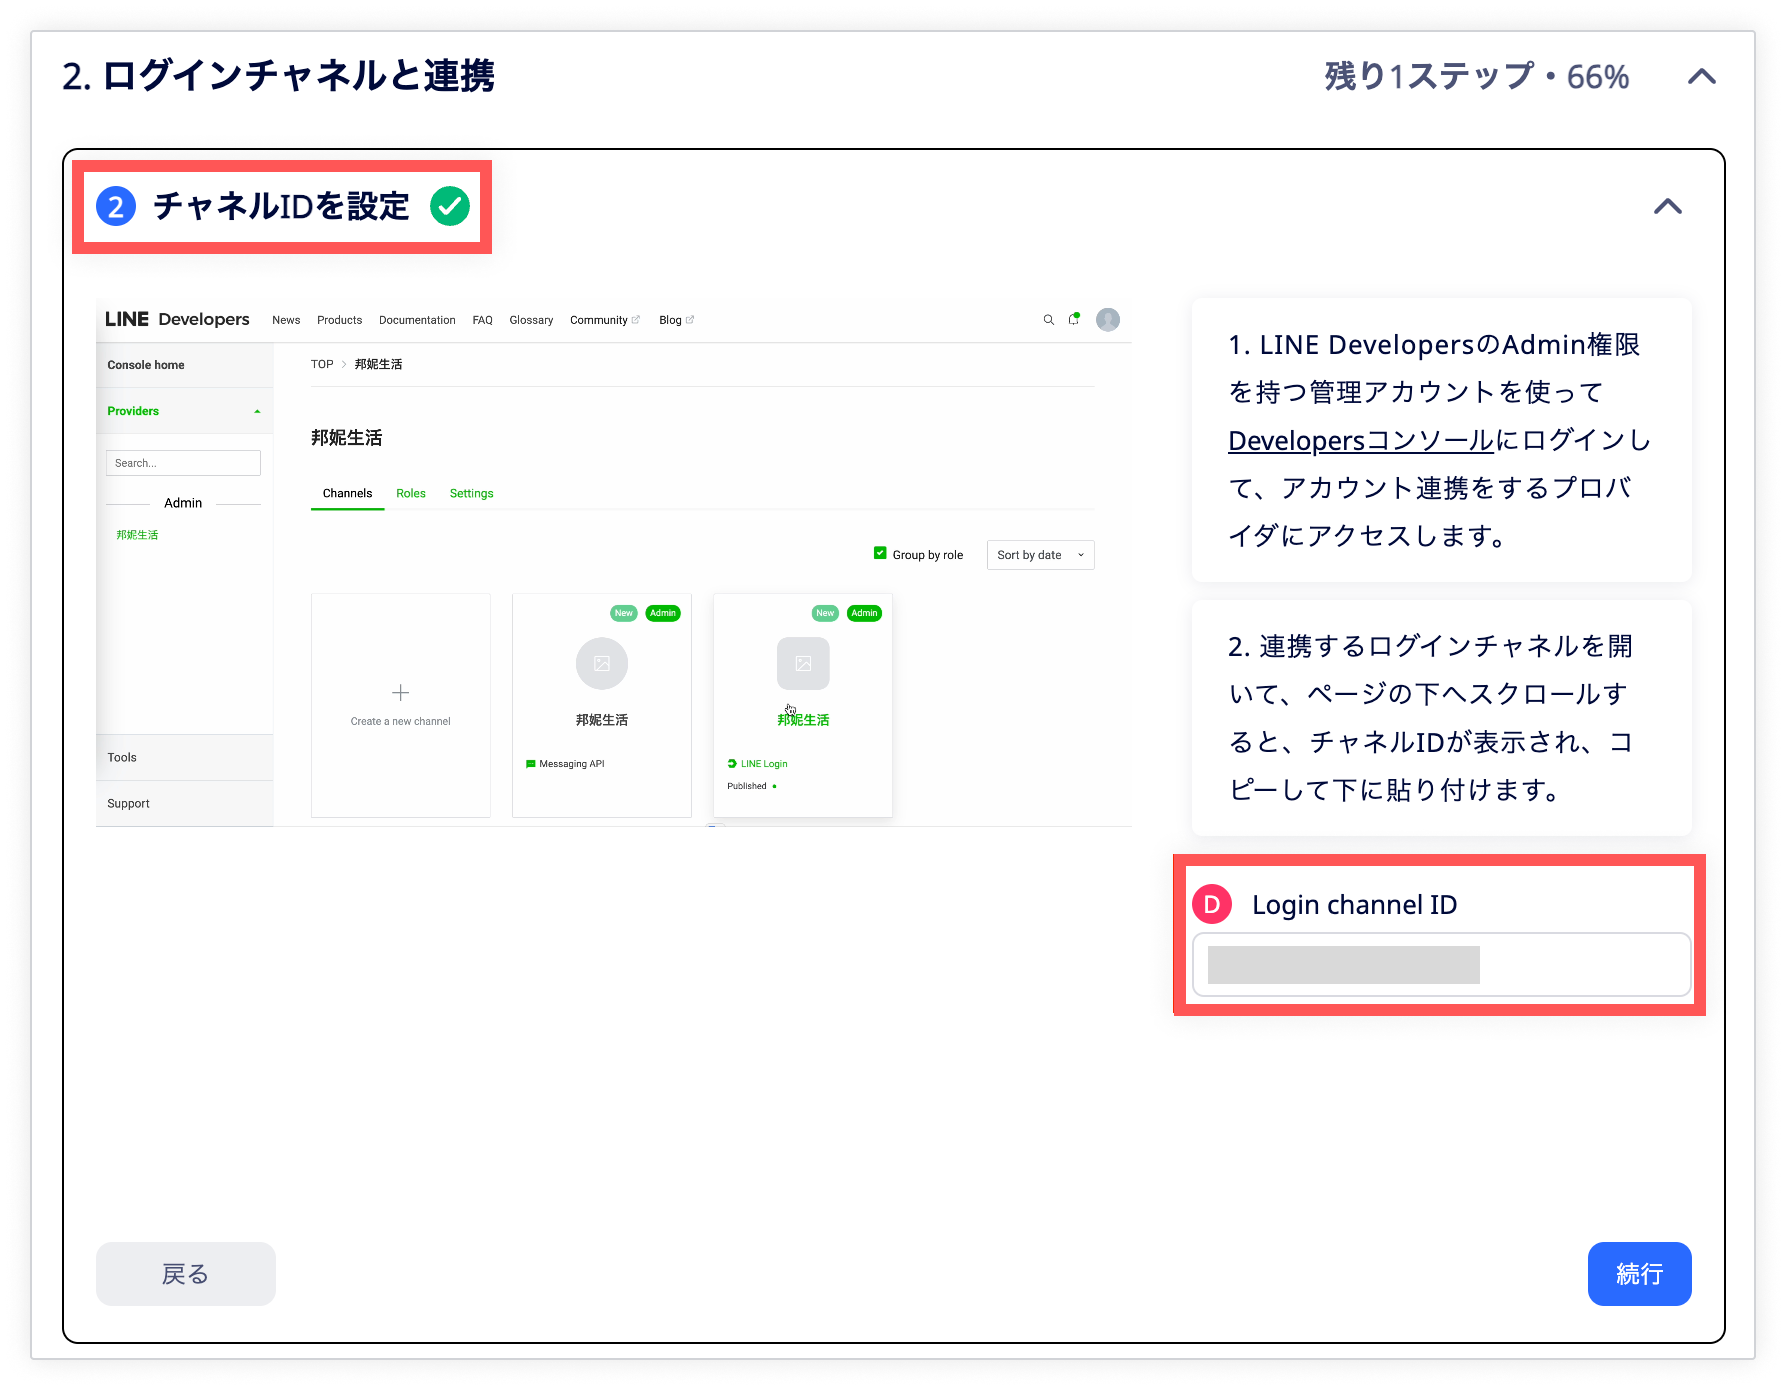This screenshot has width=1786, height=1390.
Task: Open the notifications bell icon
Action: pyautogui.click(x=1074, y=320)
